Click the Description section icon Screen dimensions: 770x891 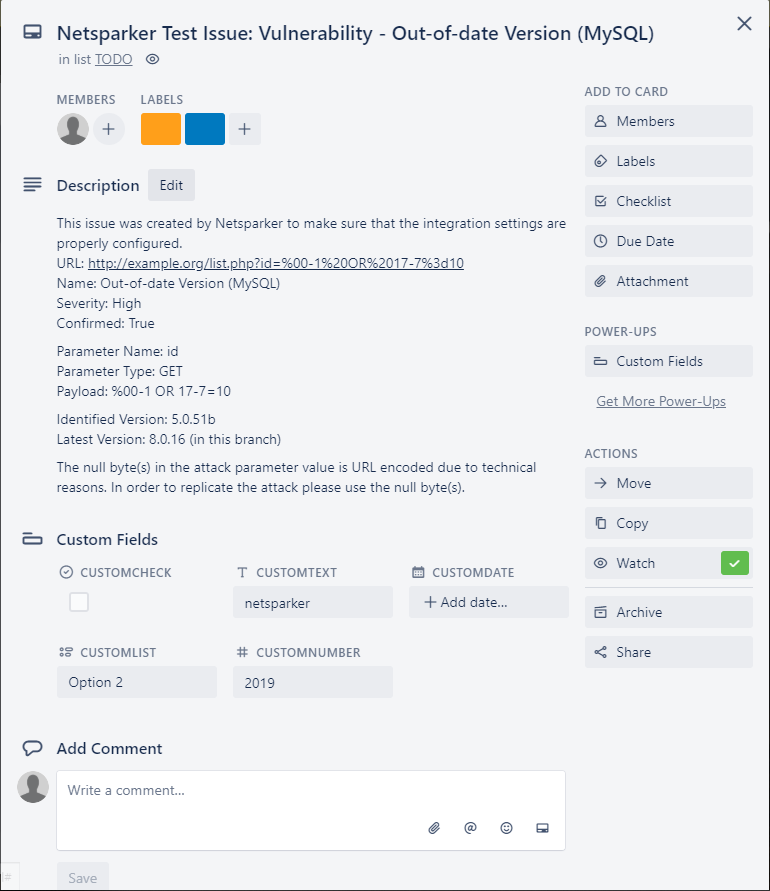(31, 183)
